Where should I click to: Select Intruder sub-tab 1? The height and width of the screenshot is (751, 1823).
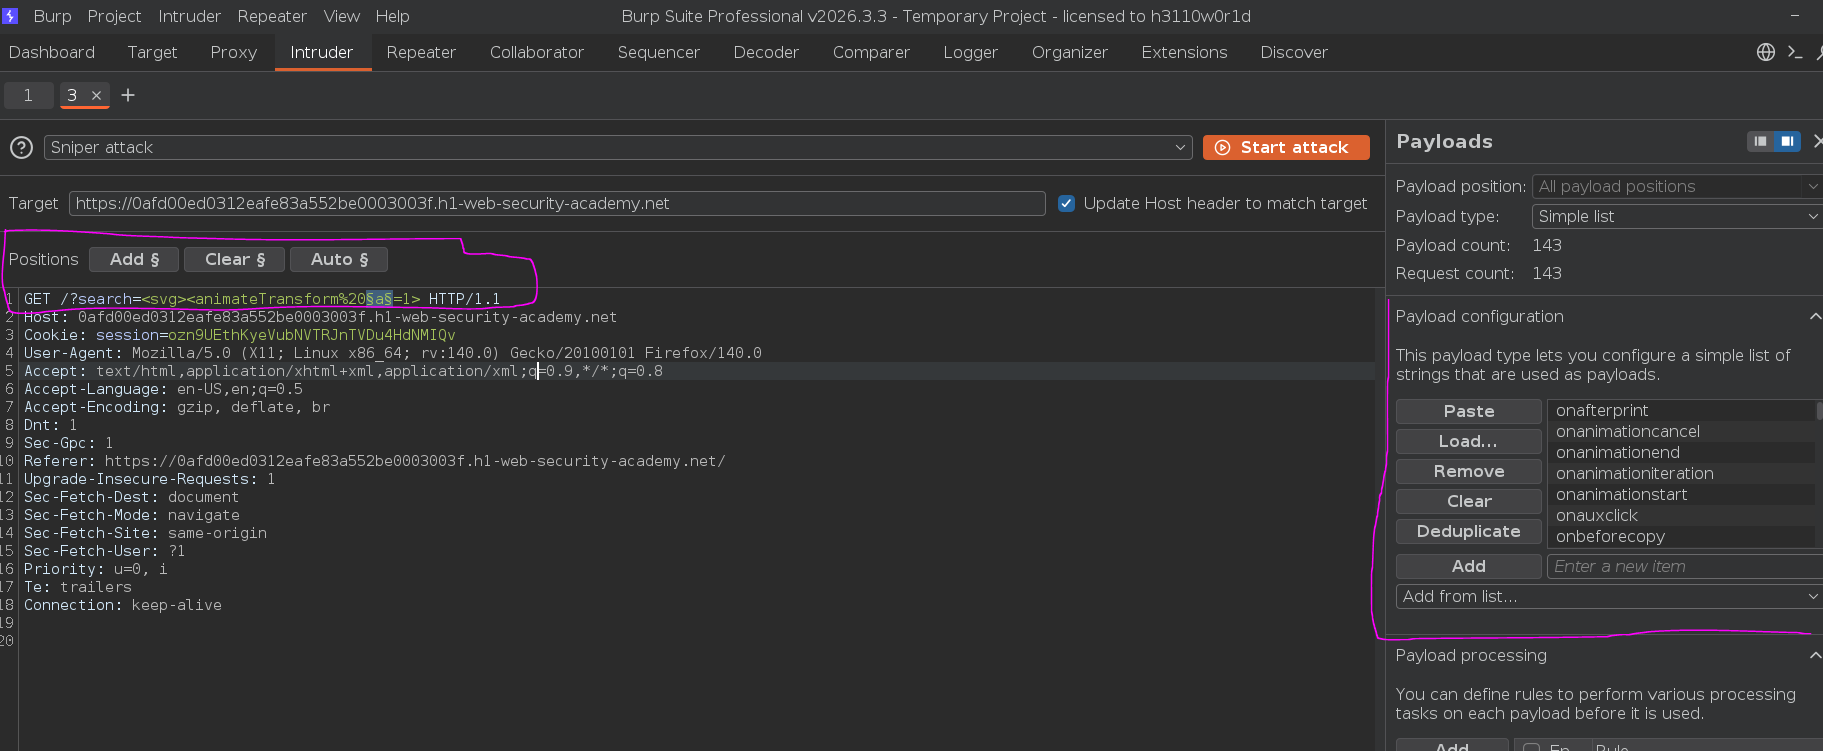click(28, 95)
